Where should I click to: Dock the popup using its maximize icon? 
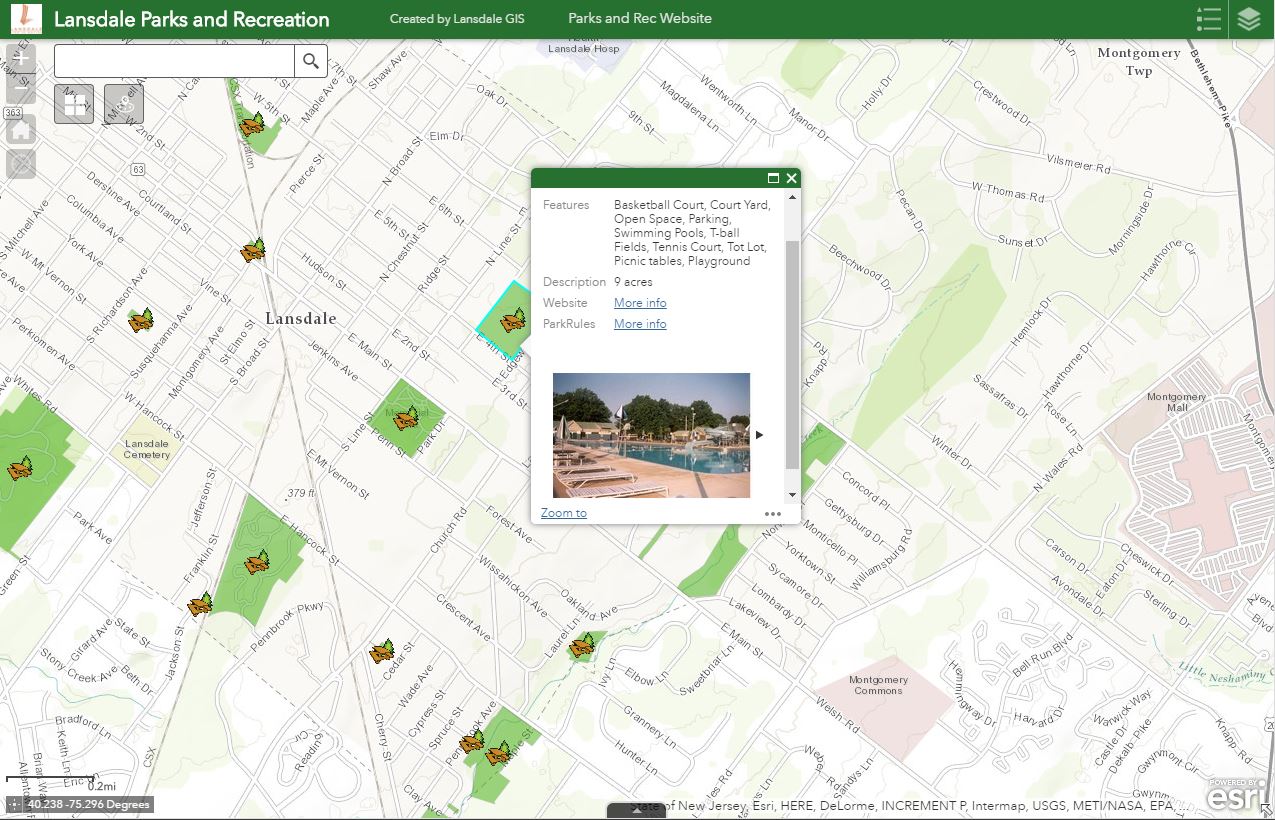pyautogui.click(x=772, y=178)
